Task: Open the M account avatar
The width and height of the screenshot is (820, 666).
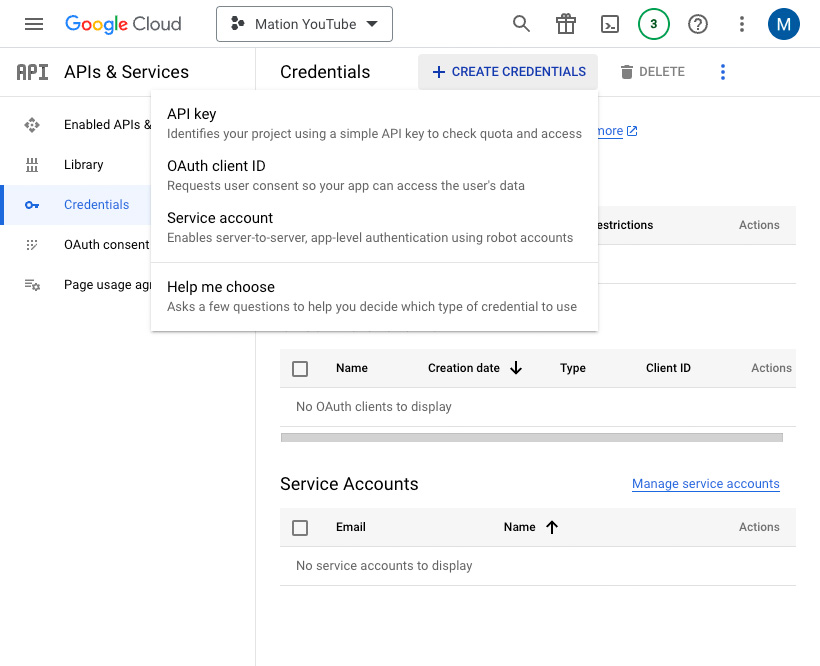Action: tap(783, 24)
